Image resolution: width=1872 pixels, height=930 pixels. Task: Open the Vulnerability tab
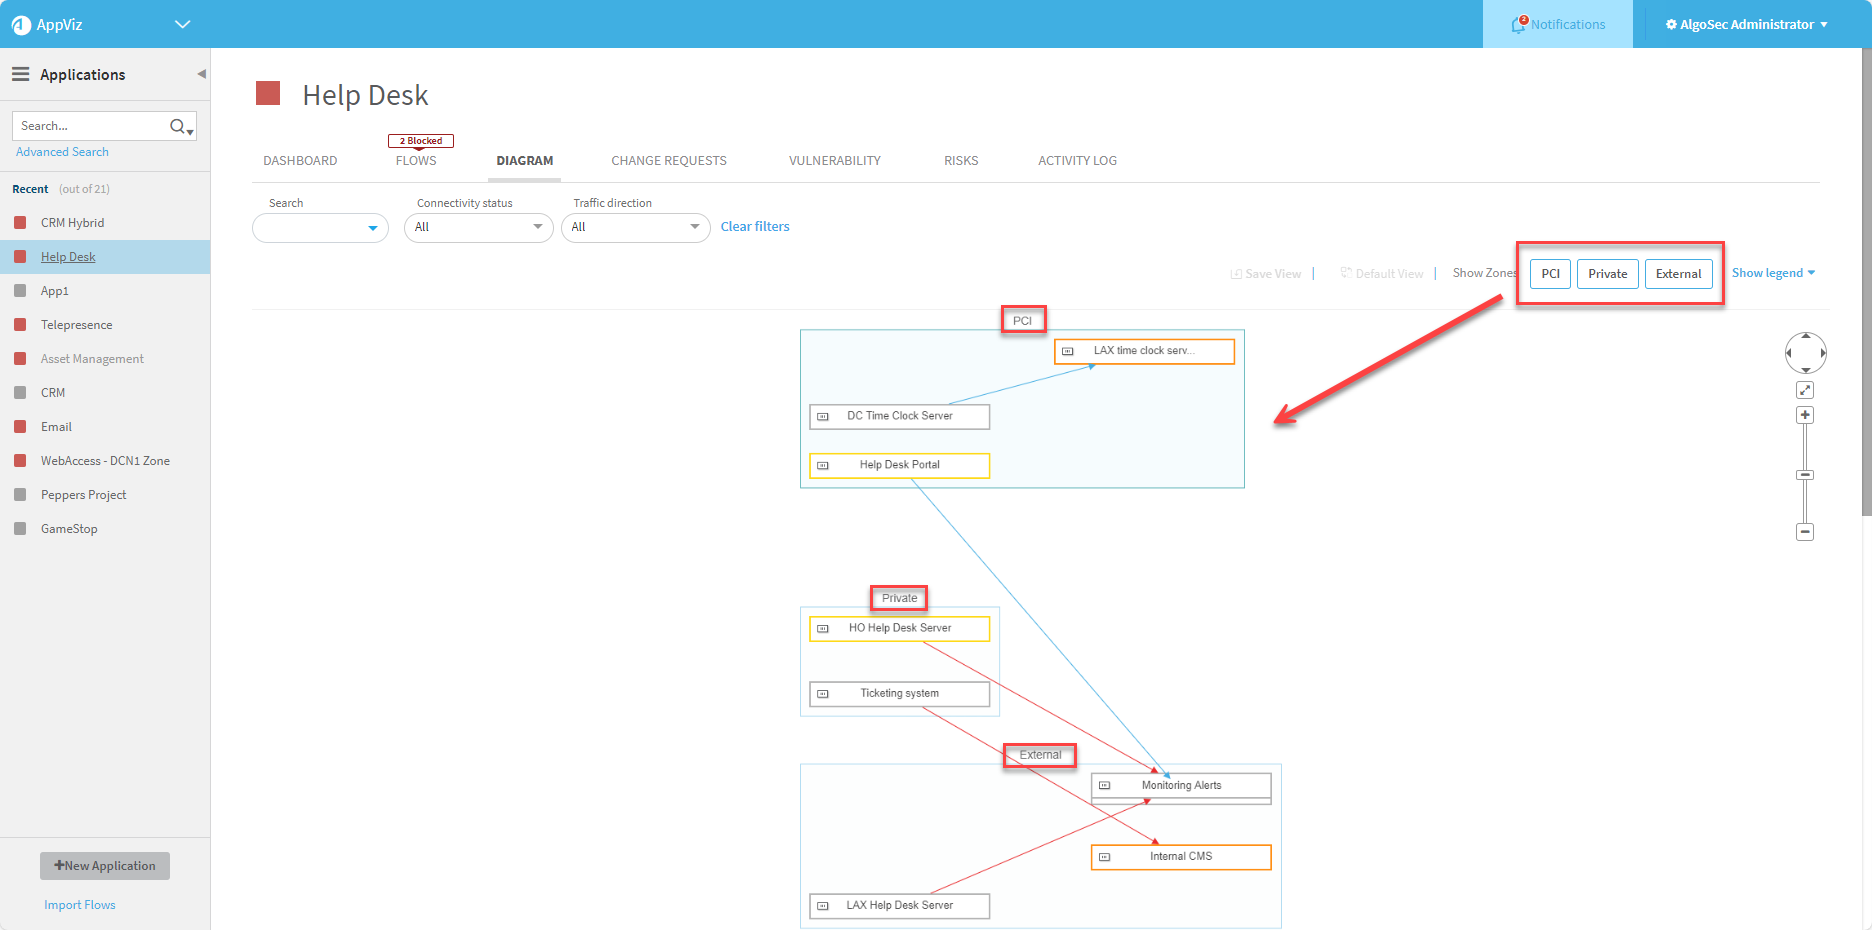[x=834, y=161]
